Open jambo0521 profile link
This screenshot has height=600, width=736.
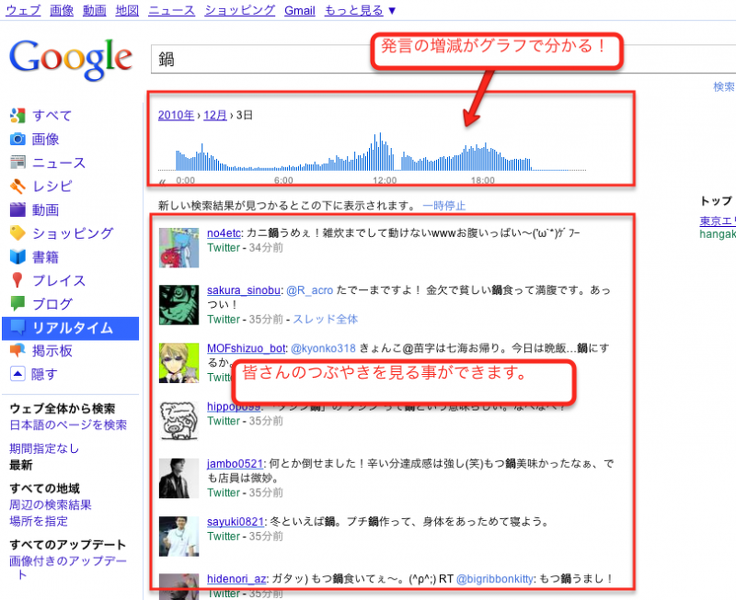(x=235, y=464)
